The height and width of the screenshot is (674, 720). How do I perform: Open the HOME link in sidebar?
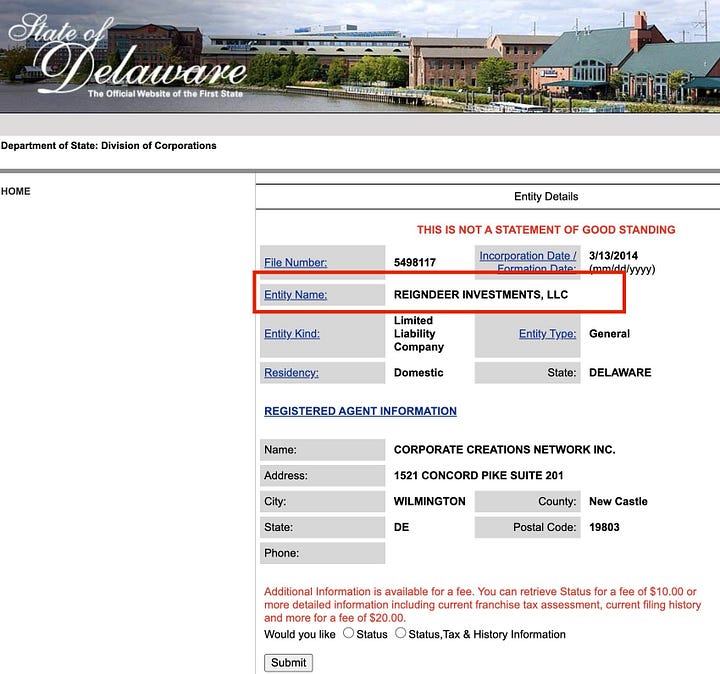(x=16, y=191)
